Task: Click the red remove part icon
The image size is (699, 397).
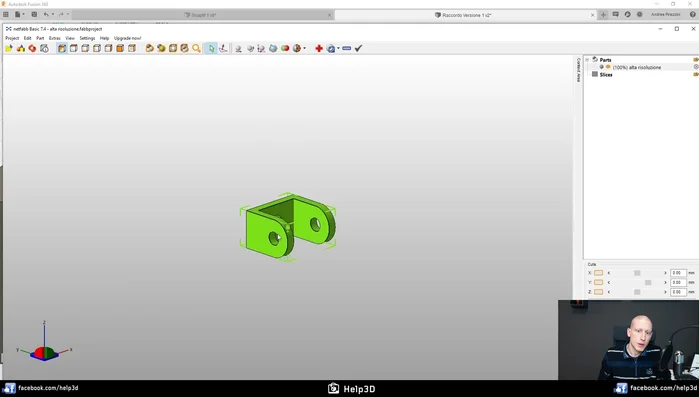Action: pyautogui.click(x=32, y=48)
